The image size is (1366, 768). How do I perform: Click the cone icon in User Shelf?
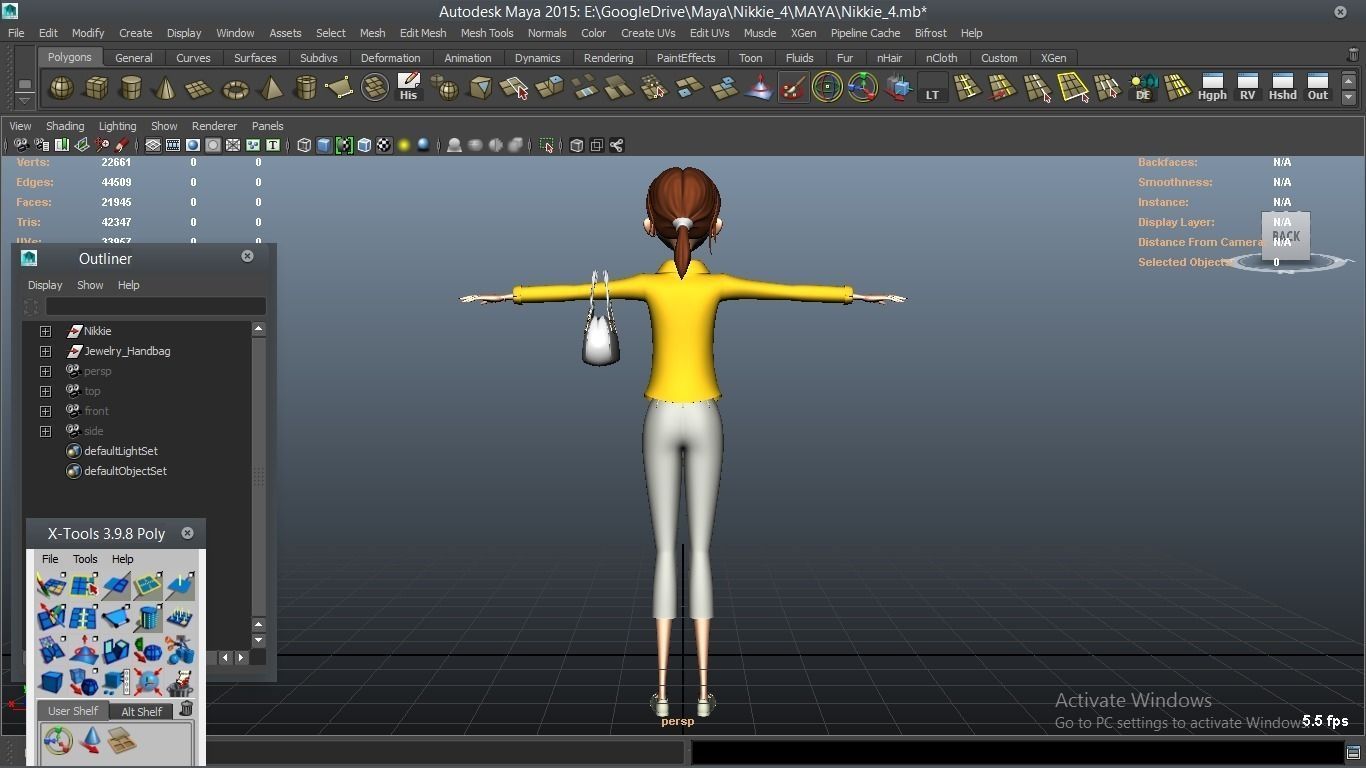[90, 741]
